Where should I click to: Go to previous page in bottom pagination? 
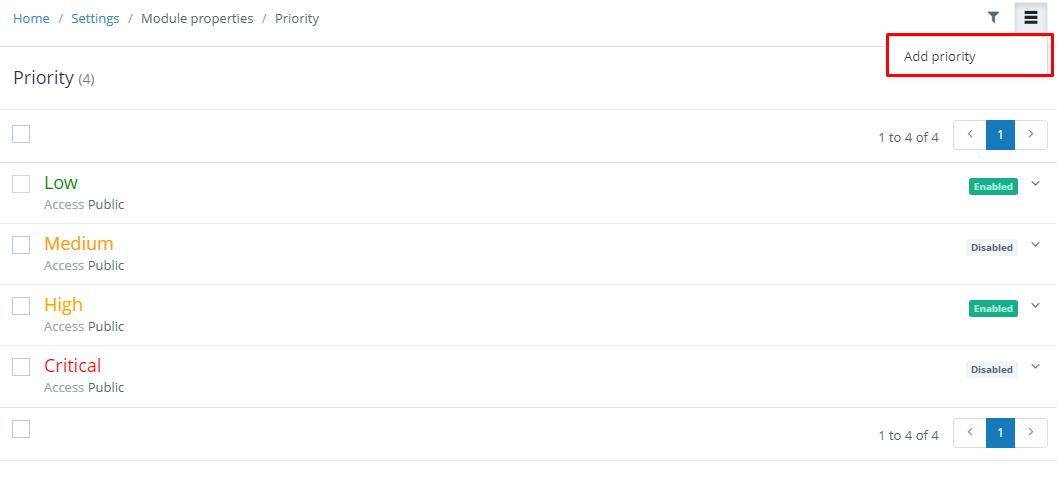pos(970,433)
